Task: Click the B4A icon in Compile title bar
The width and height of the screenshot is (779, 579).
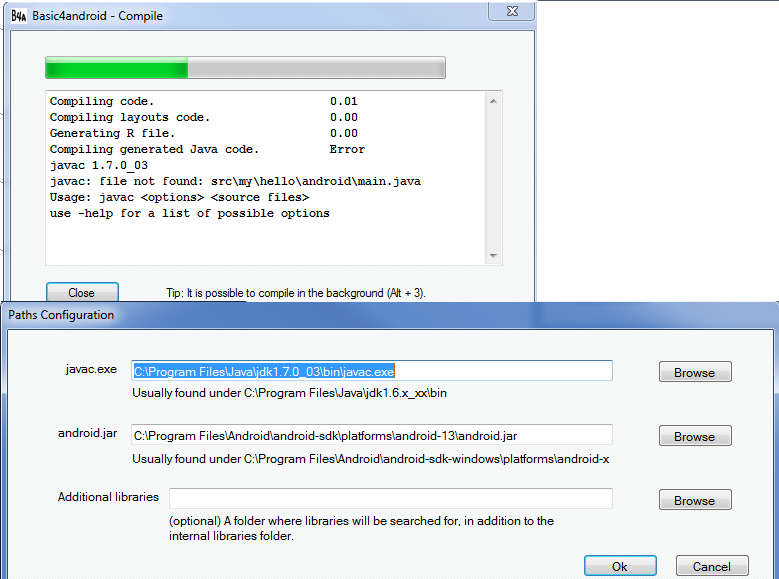Action: 18,16
